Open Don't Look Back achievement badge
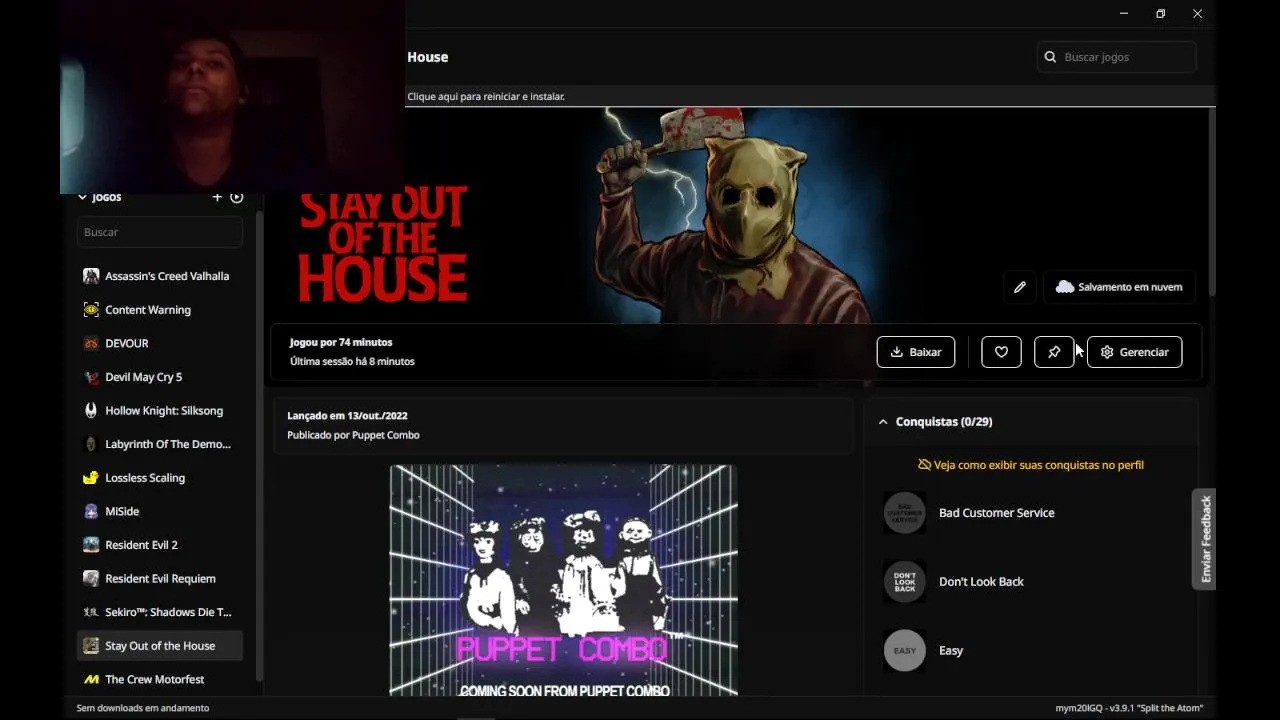This screenshot has height=720, width=1280. (x=905, y=582)
